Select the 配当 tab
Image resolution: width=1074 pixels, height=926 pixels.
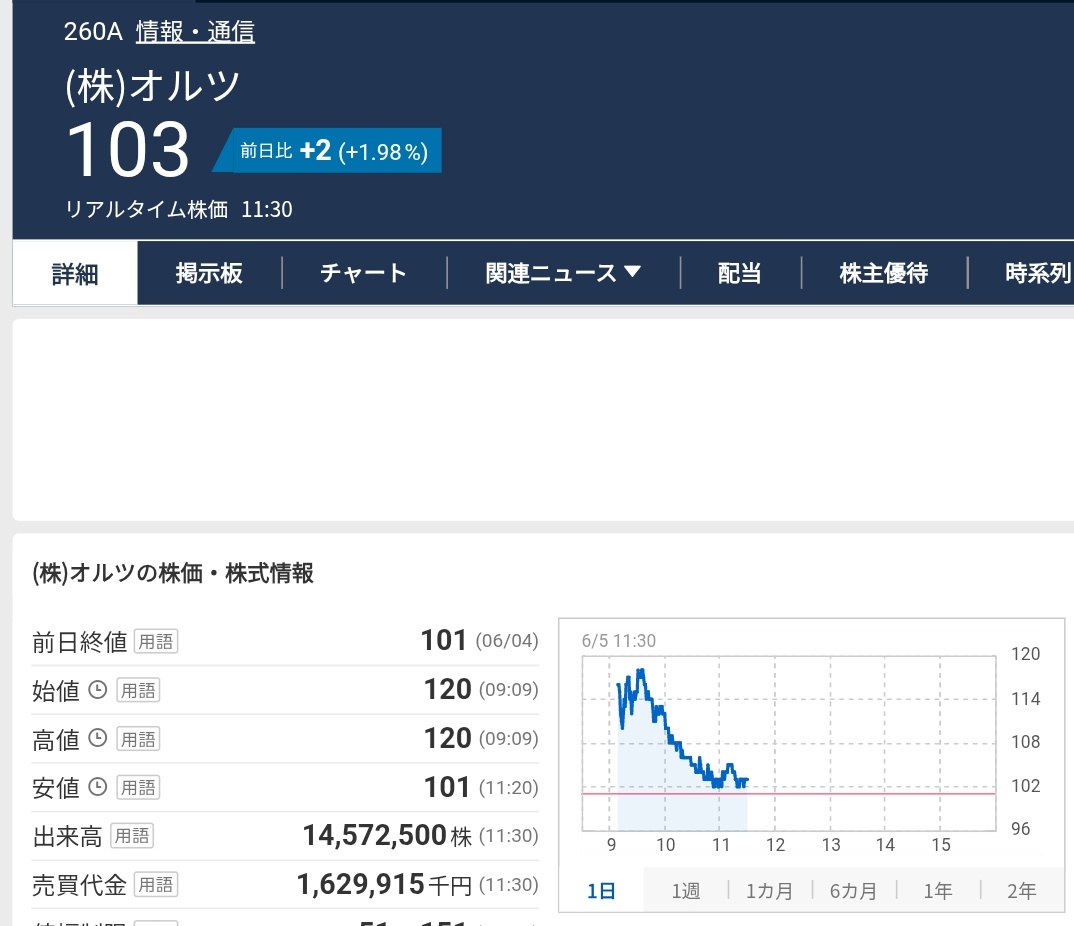[738, 272]
